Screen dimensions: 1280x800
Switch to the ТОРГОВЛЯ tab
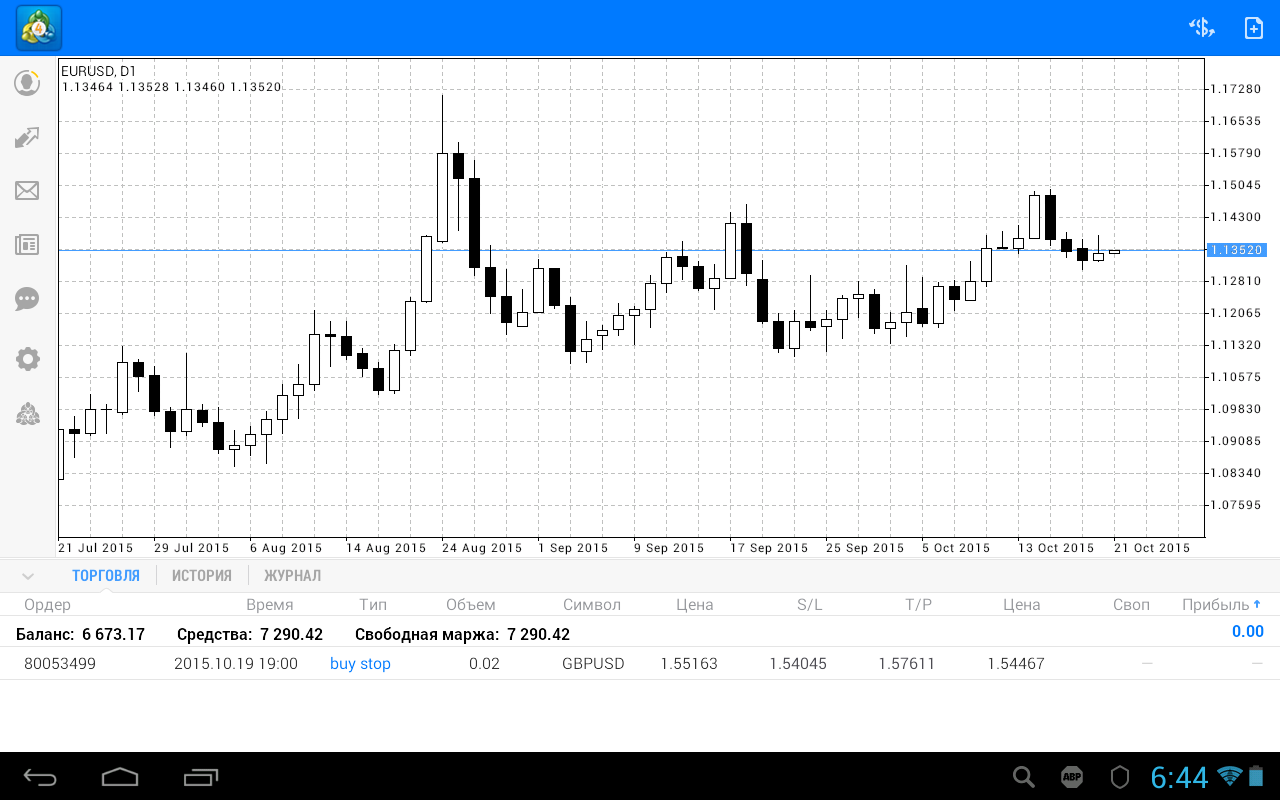click(106, 576)
